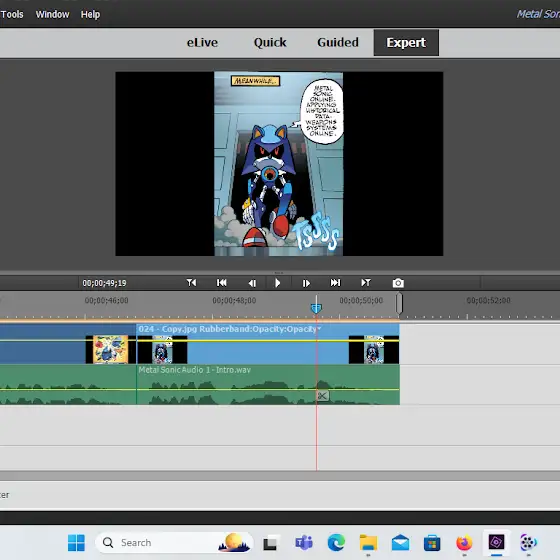Click the first Metal Sonic clip thumbnail

[x=162, y=350]
